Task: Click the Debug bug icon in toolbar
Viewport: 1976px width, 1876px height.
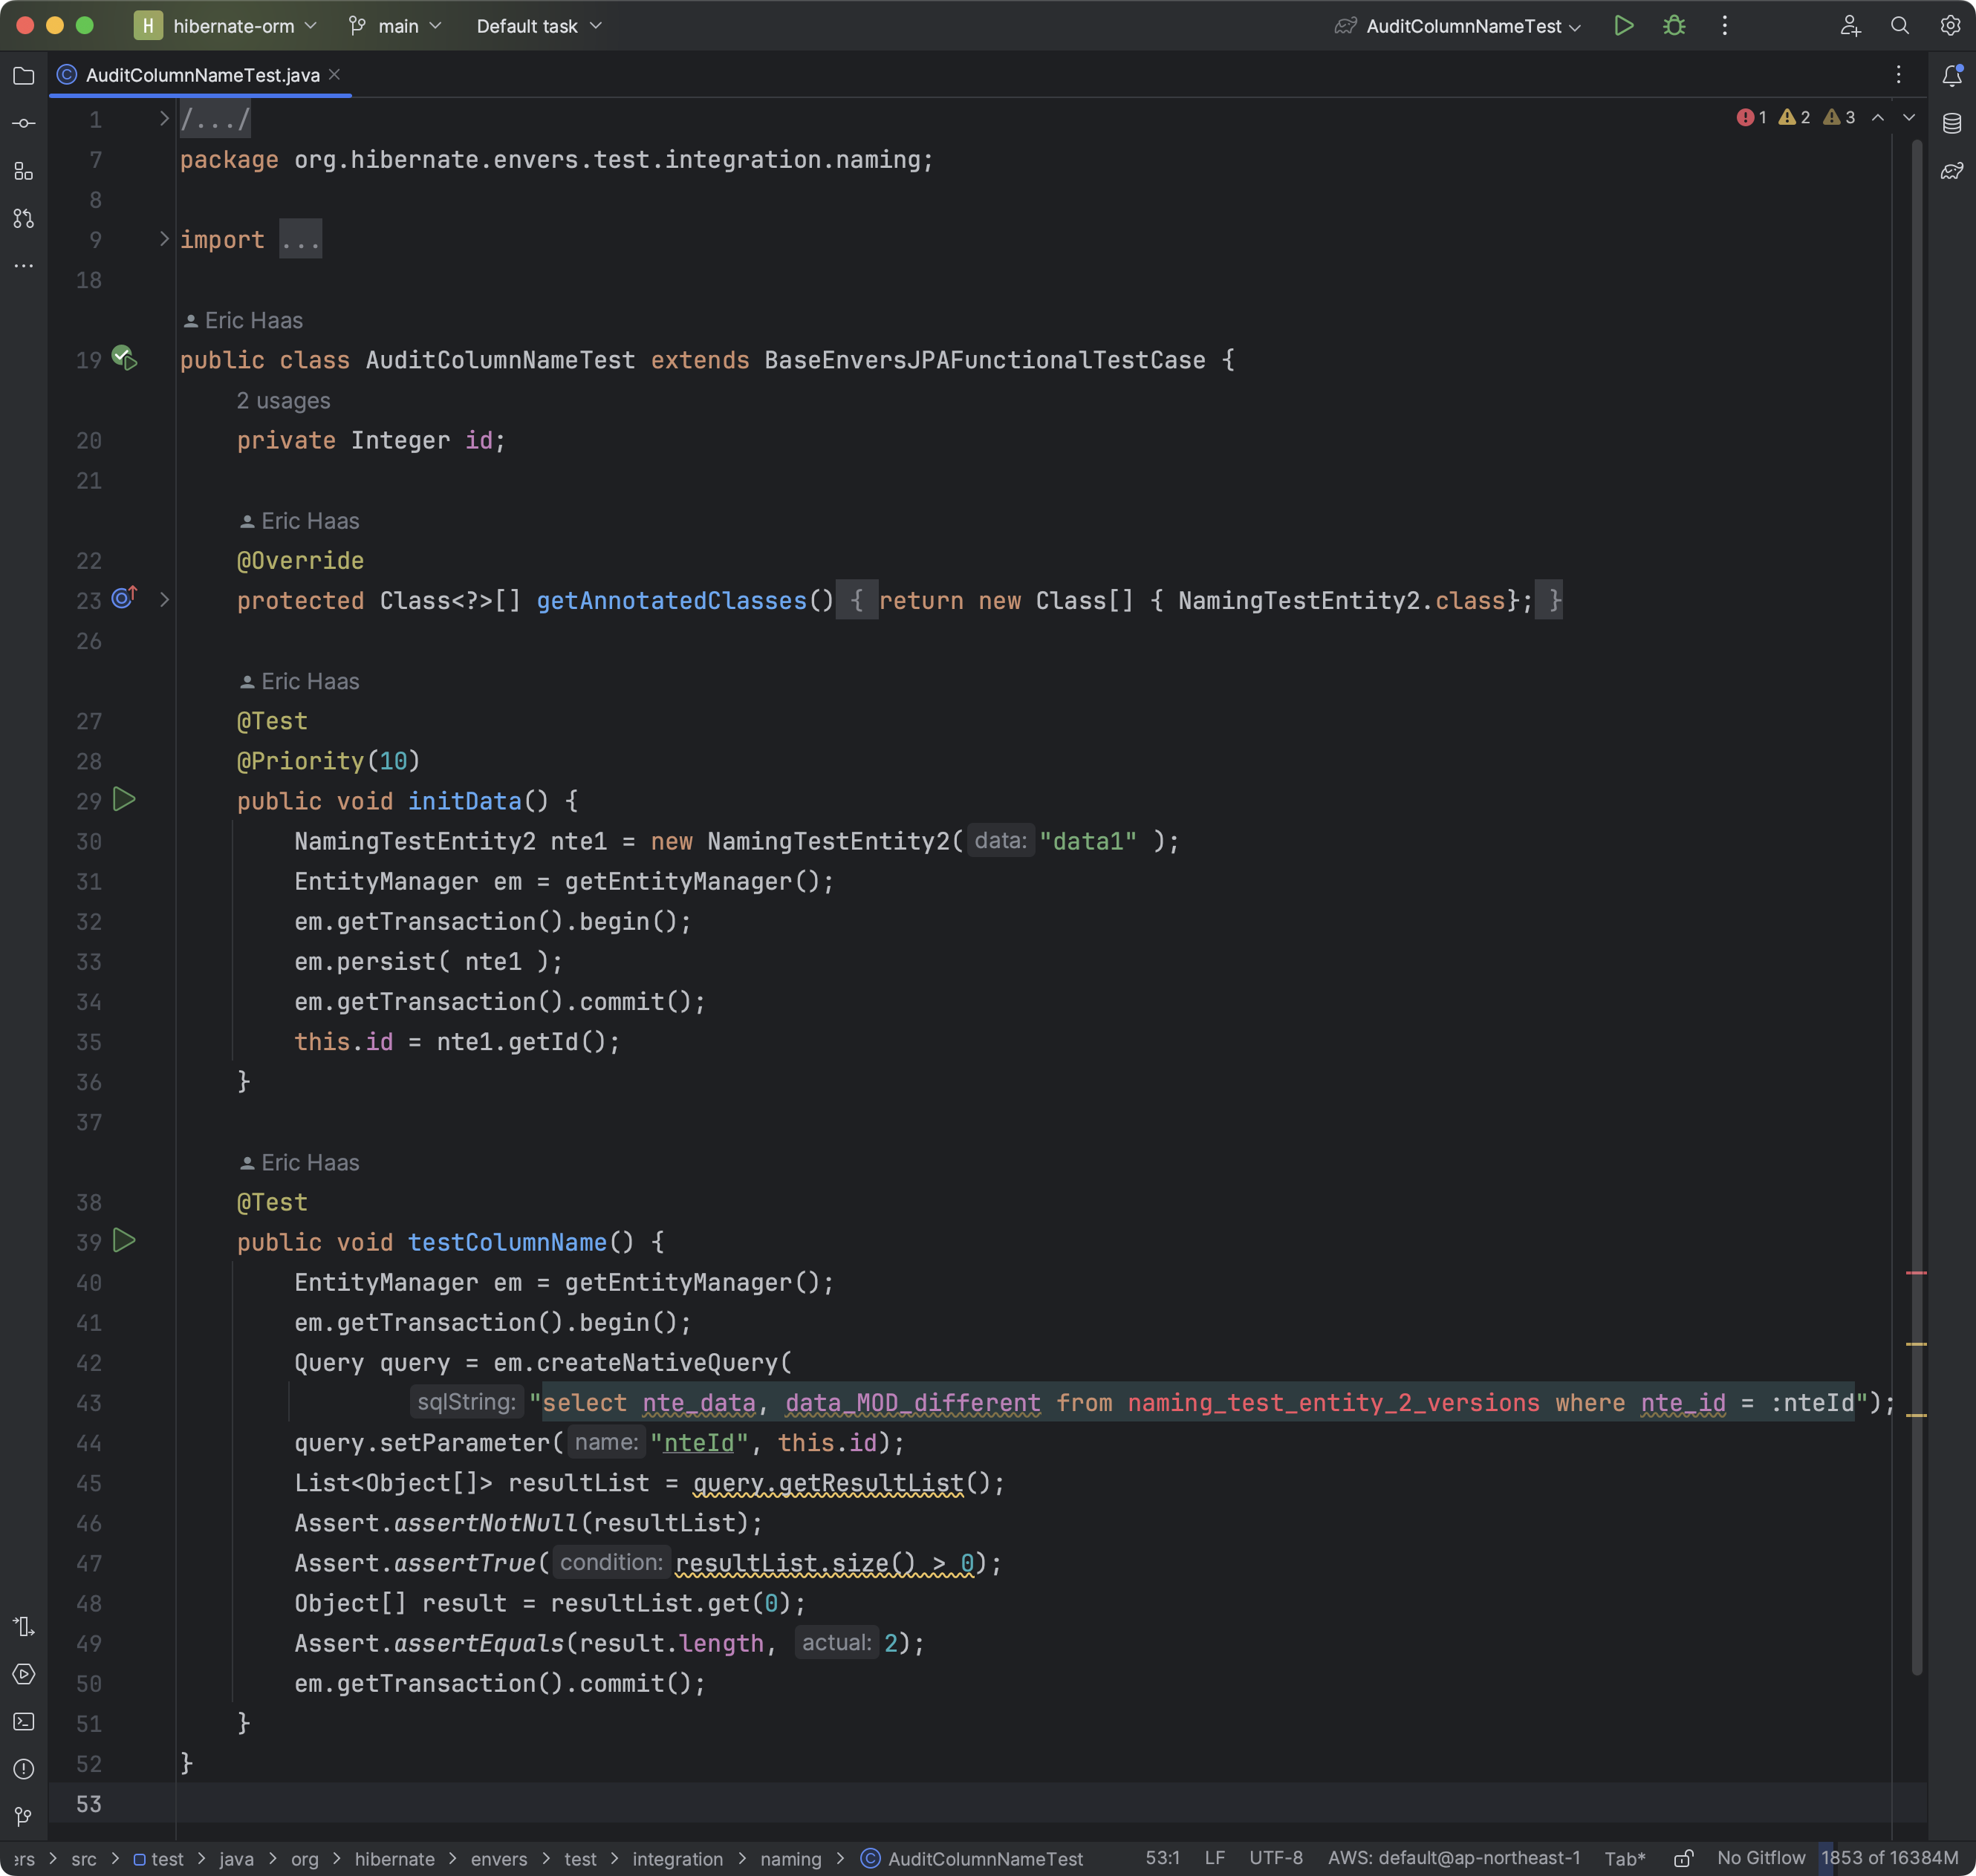Action: (1674, 26)
